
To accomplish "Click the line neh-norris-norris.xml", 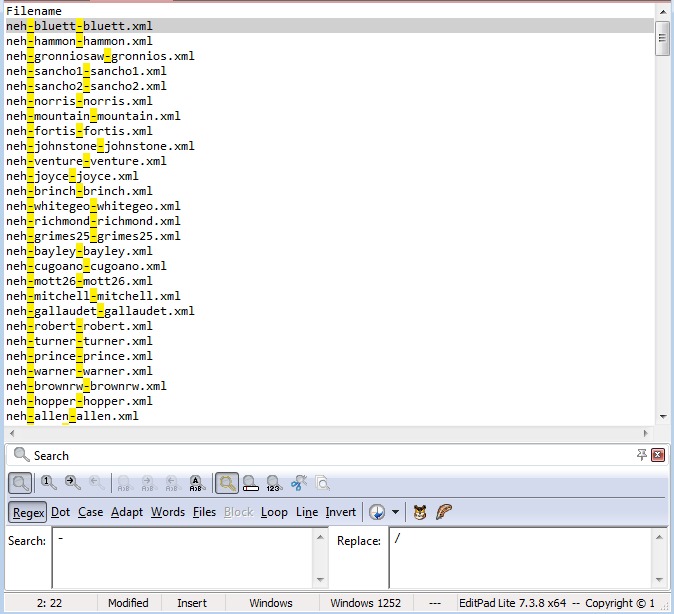I will pos(79,101).
